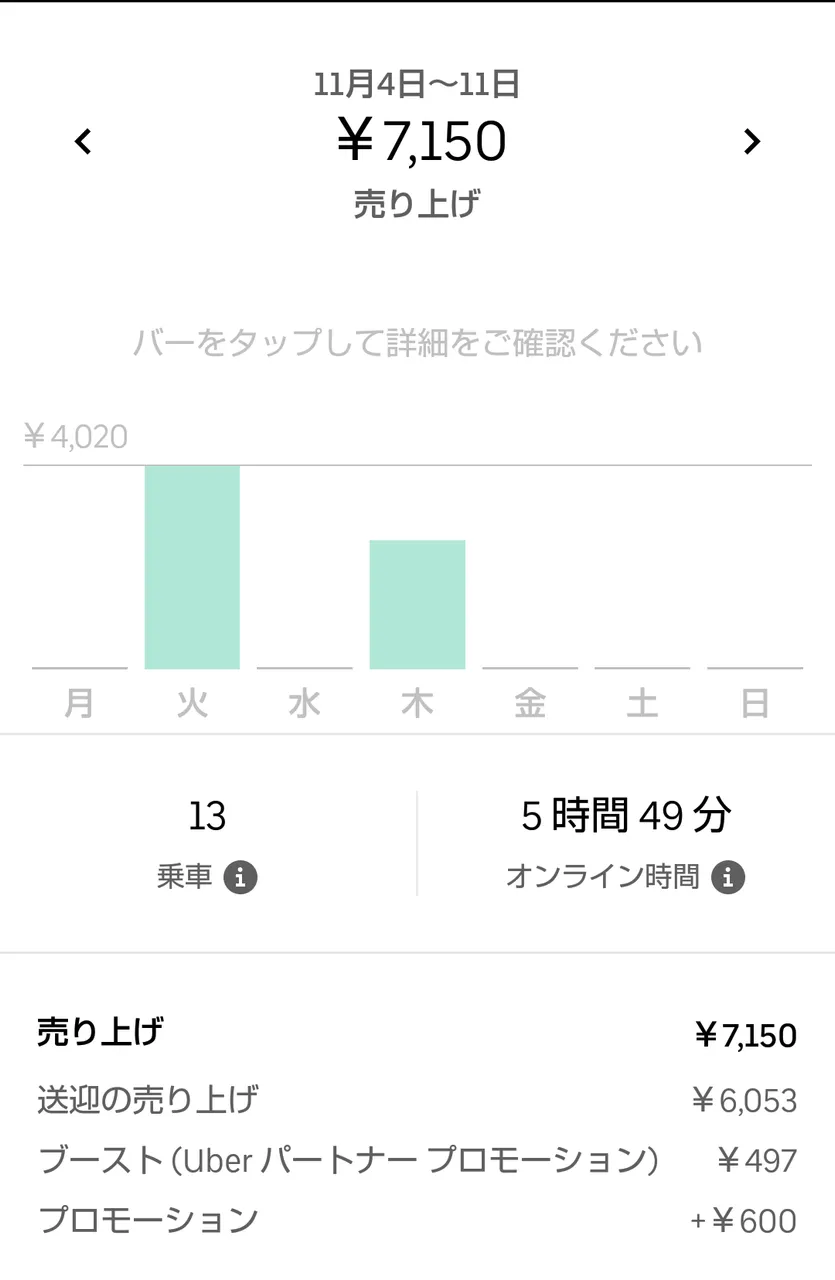Tap the 13 rides count
The image size is (835, 1280).
click(207, 817)
